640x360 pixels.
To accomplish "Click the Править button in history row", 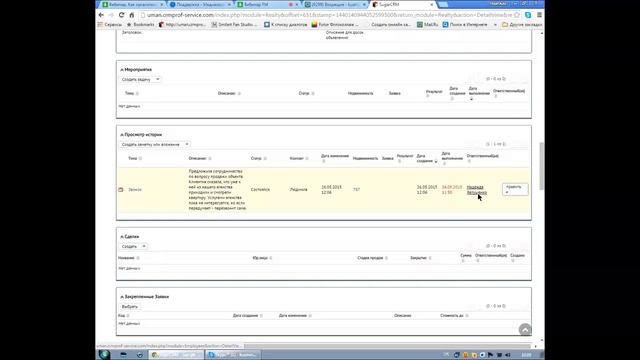I will (x=515, y=189).
